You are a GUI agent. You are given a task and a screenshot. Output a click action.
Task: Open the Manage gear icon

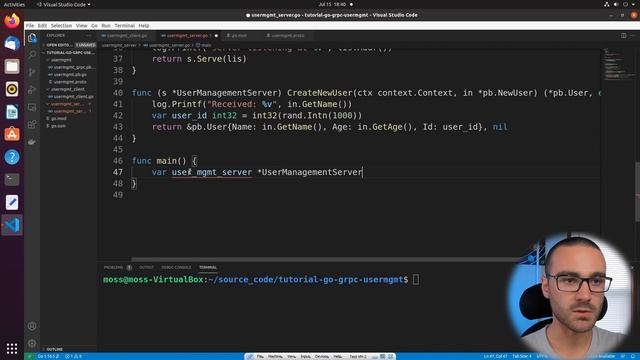click(32, 343)
